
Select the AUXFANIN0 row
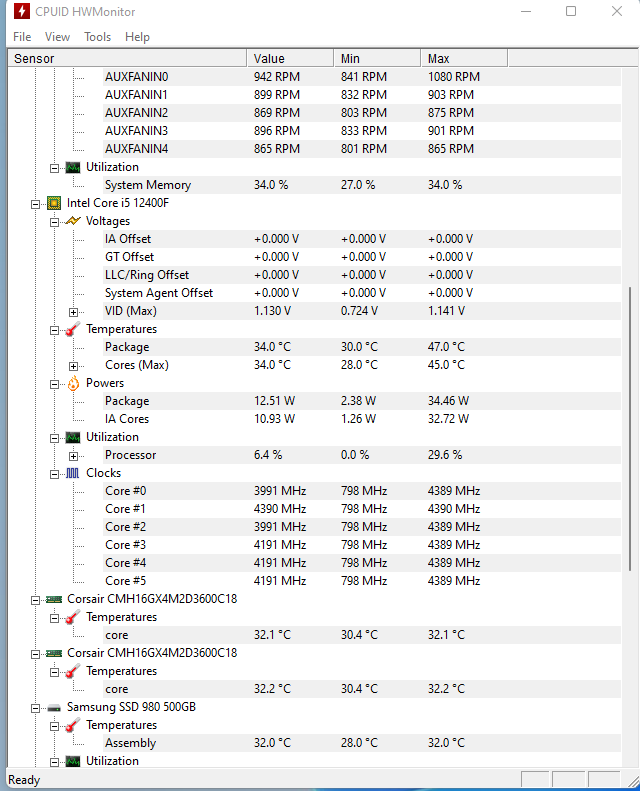click(362, 77)
